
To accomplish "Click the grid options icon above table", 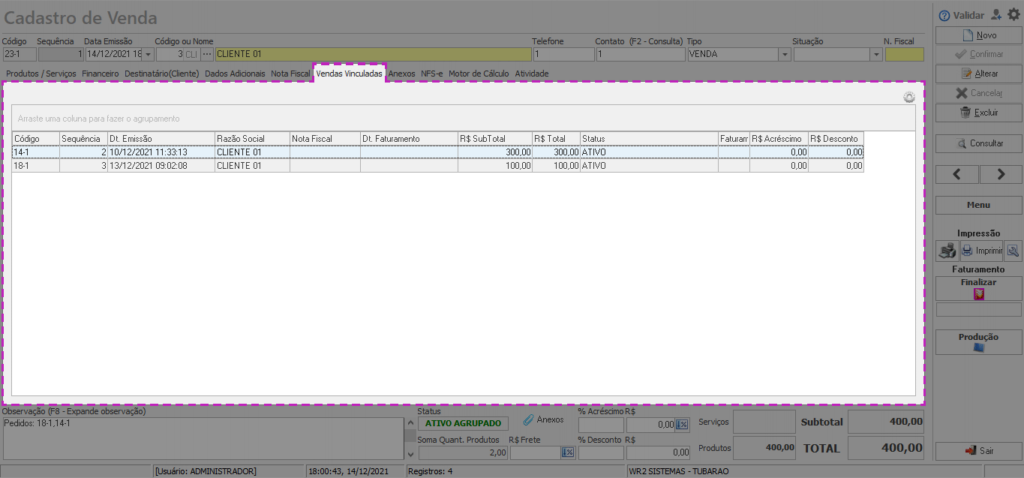I will click(x=908, y=98).
